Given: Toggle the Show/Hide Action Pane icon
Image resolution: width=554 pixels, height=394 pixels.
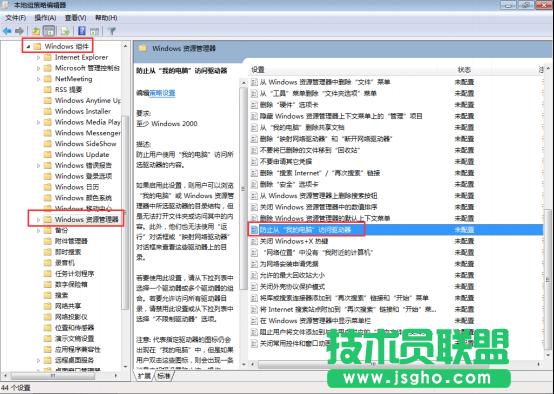Looking at the screenshot, I should [94, 31].
